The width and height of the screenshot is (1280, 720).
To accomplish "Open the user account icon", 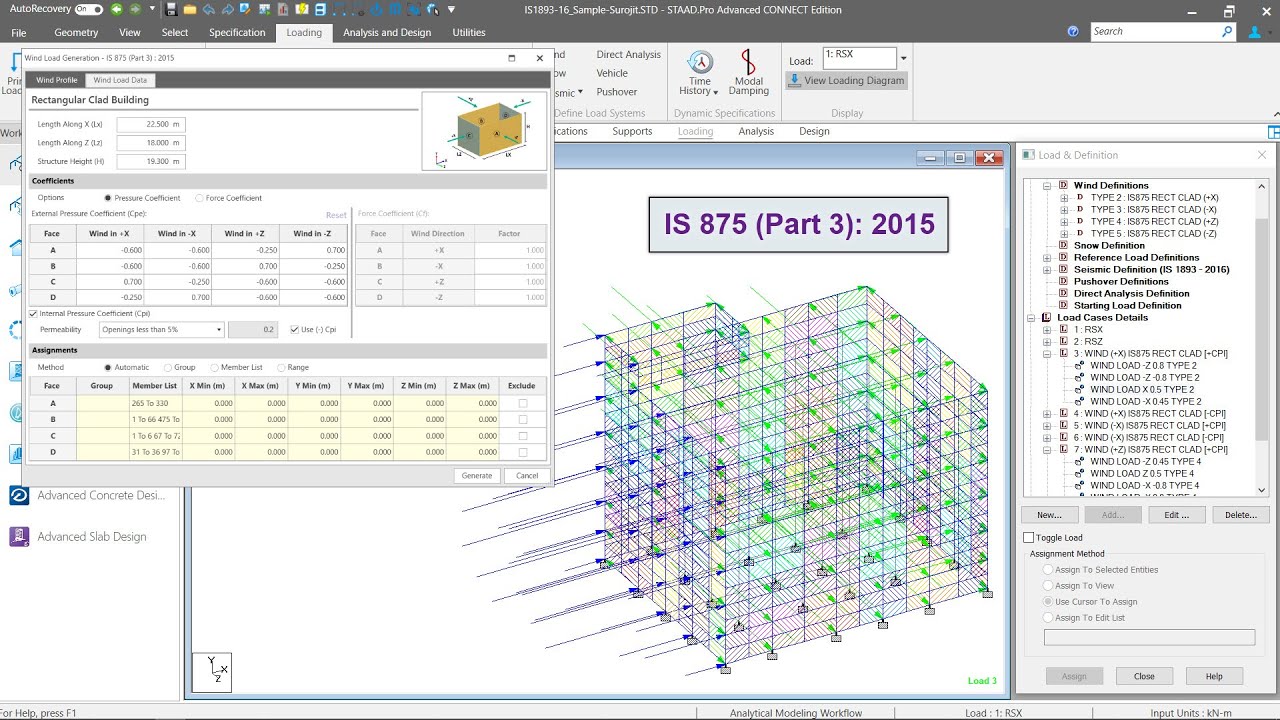I will (1255, 32).
